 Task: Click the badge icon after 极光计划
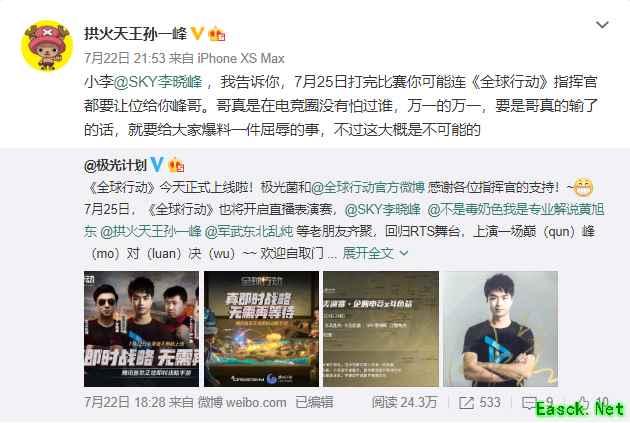click(176, 165)
